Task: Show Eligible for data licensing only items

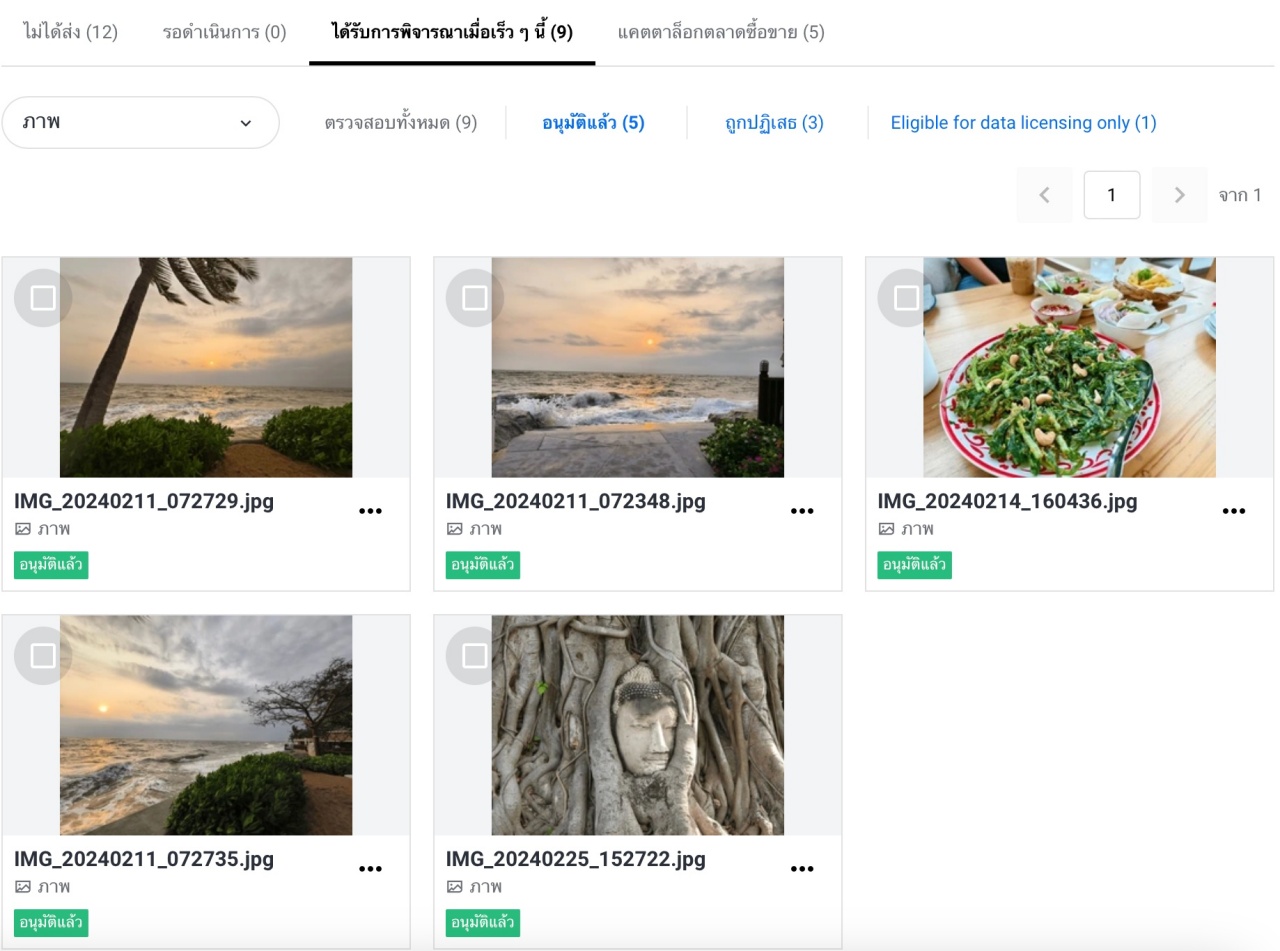Action: coord(1023,123)
